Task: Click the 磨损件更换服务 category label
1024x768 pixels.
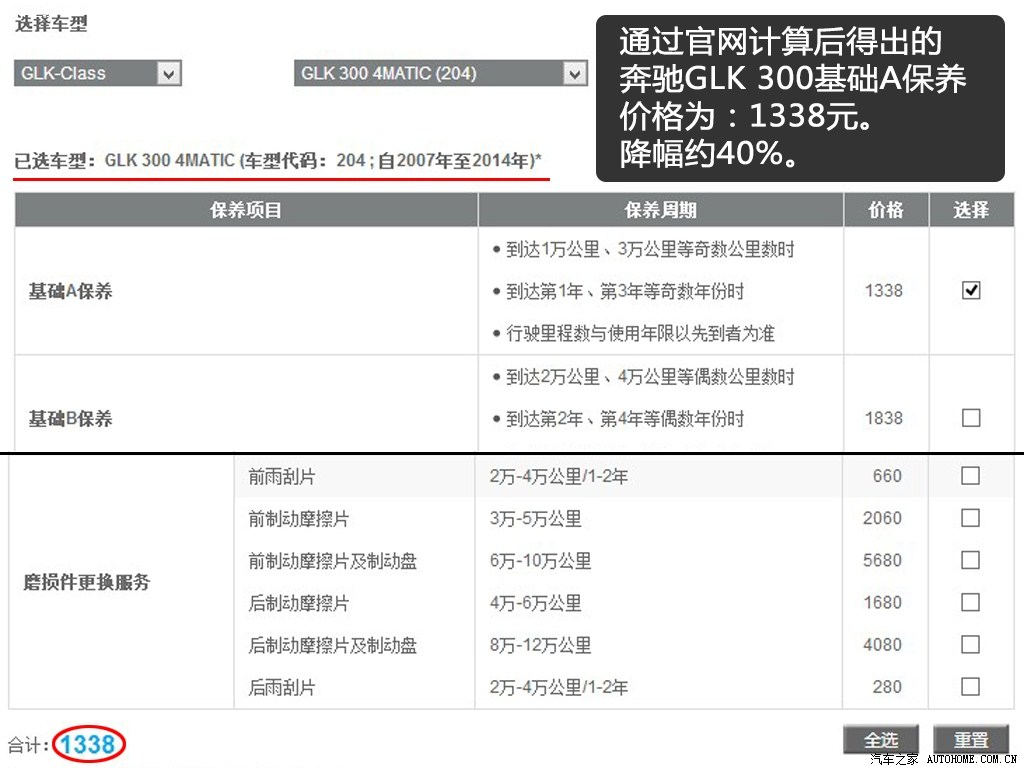Action: coord(87,582)
